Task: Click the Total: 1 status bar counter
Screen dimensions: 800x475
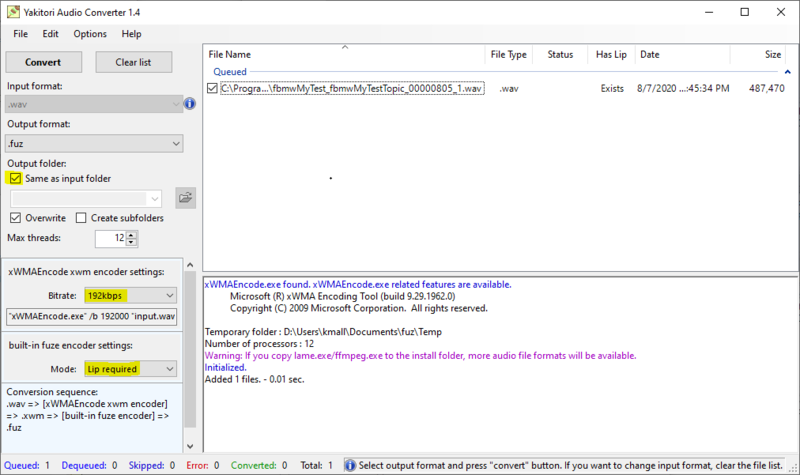Action: coord(316,465)
